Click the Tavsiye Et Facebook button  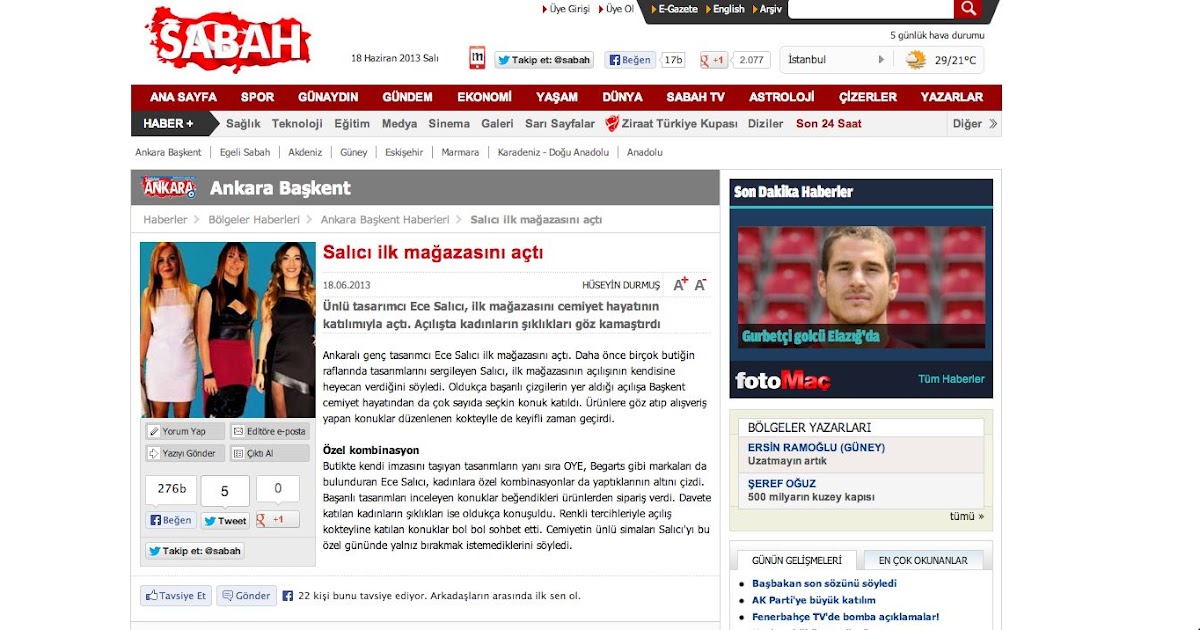click(176, 595)
